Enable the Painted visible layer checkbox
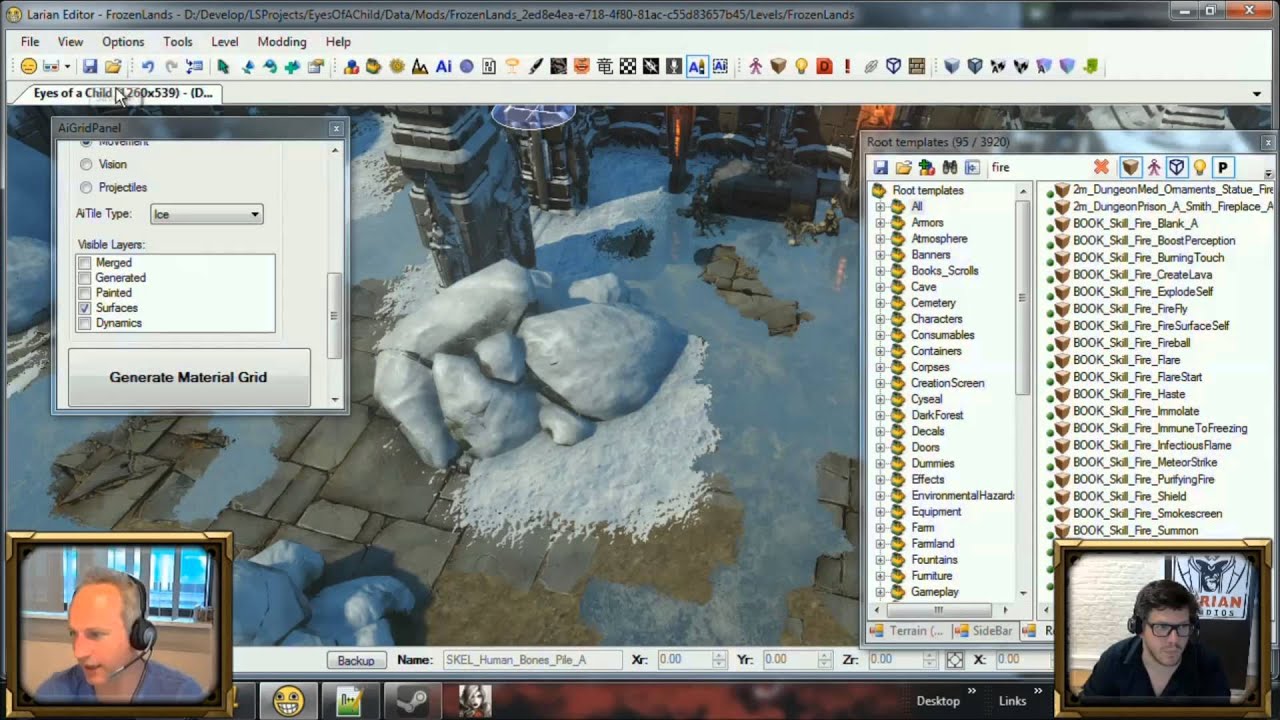 coord(85,293)
